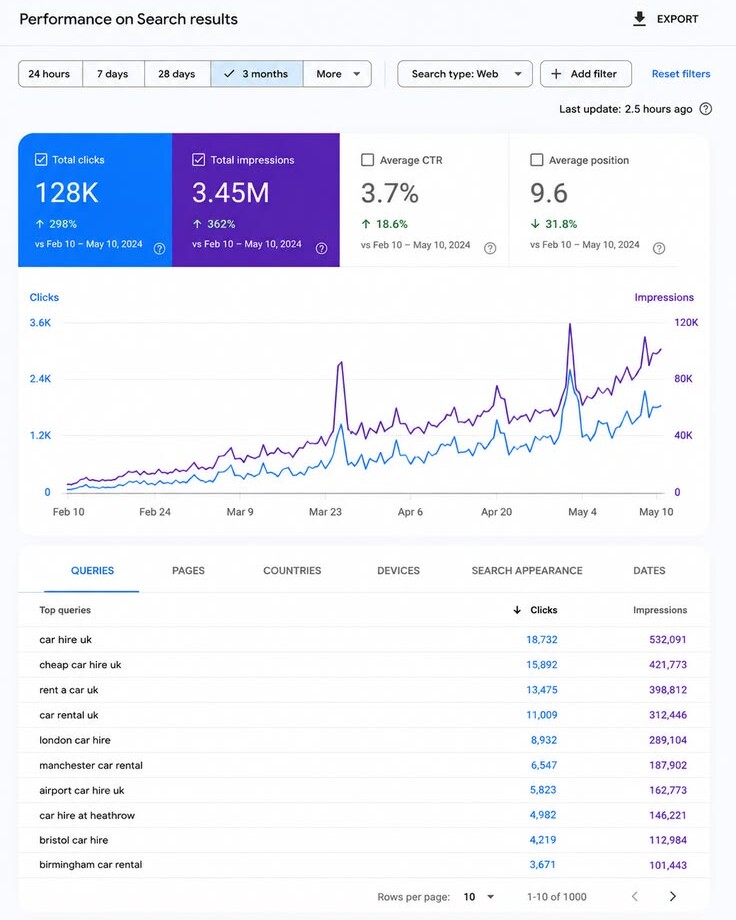Select the 'cheap car hire uk' query
This screenshot has height=920, width=736.
[x=80, y=665]
